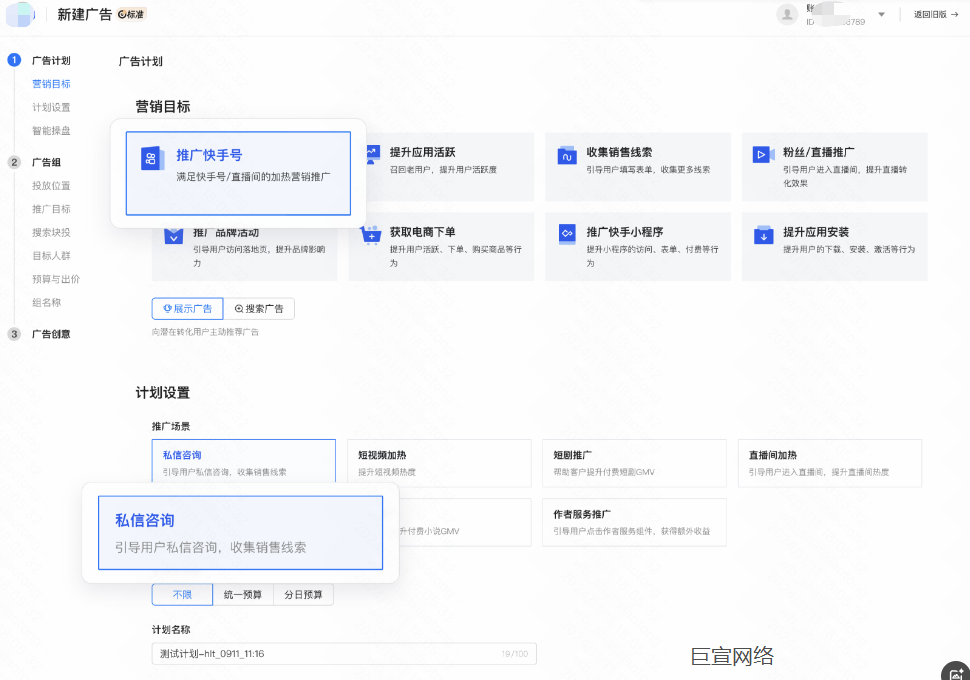970x680 pixels.
Task: Go to 投放位置 in sidebar
Action: coord(51,186)
